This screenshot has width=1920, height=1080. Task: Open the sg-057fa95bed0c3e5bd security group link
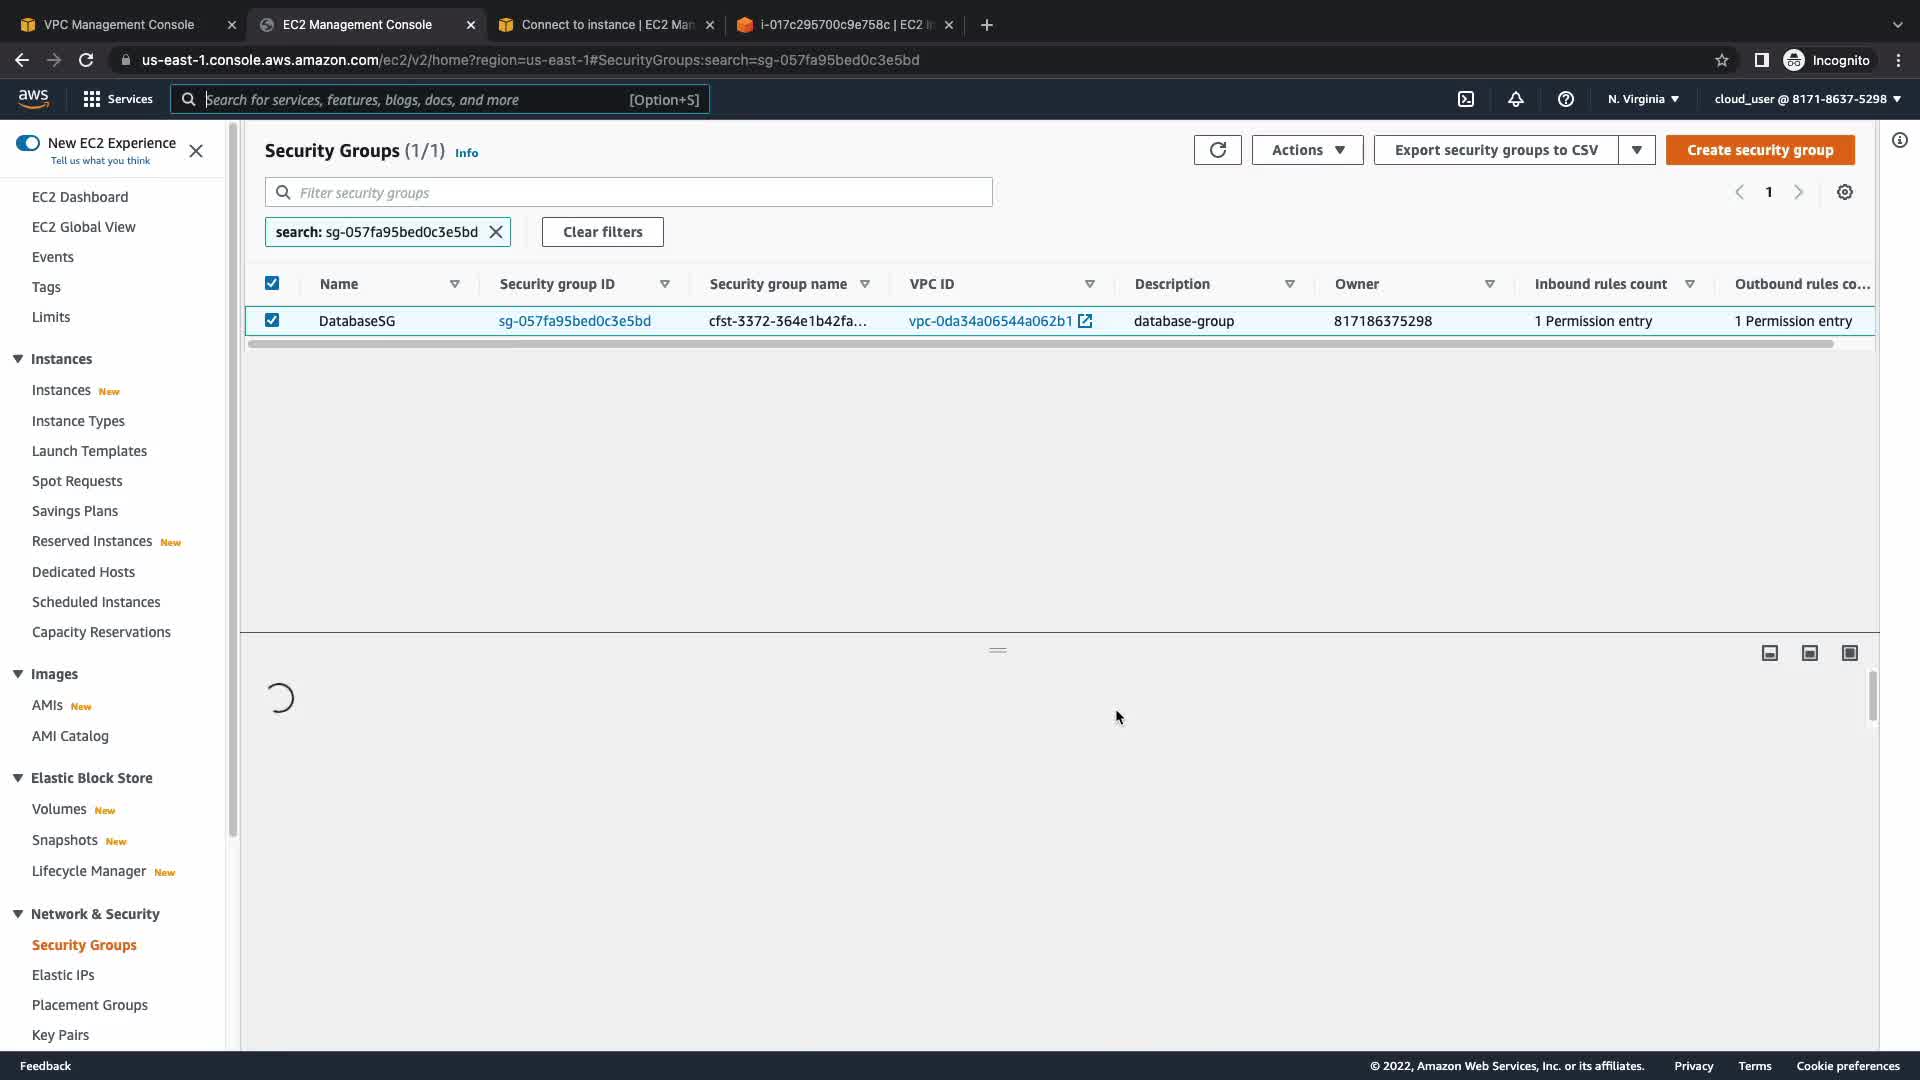click(574, 321)
